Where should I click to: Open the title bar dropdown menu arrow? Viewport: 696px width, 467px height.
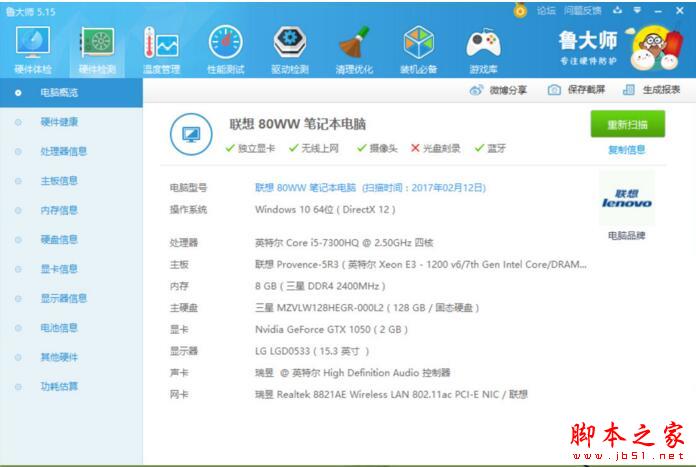(637, 10)
